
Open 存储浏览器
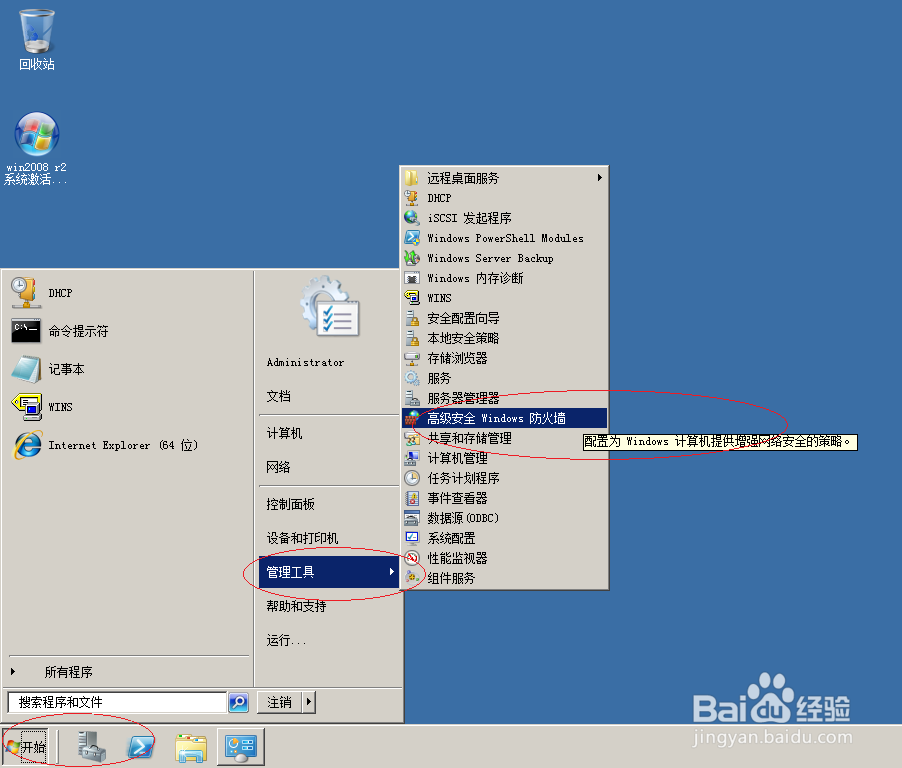504,358
